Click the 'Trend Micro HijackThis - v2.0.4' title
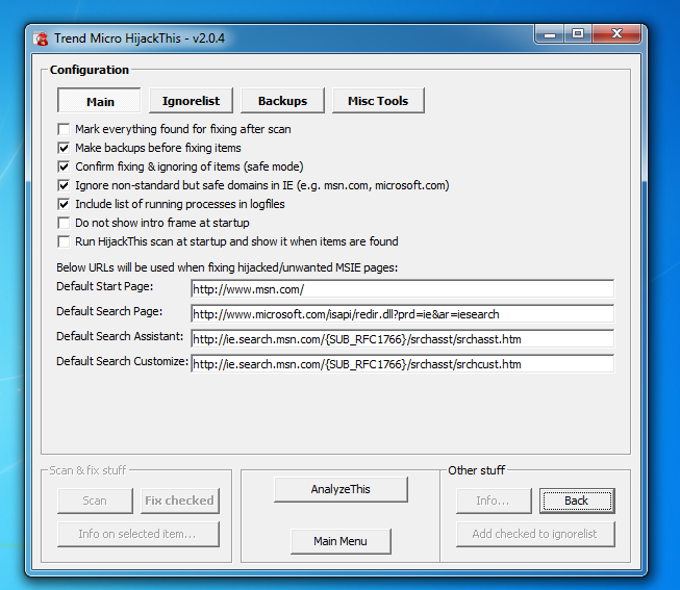680x590 pixels. [139, 39]
